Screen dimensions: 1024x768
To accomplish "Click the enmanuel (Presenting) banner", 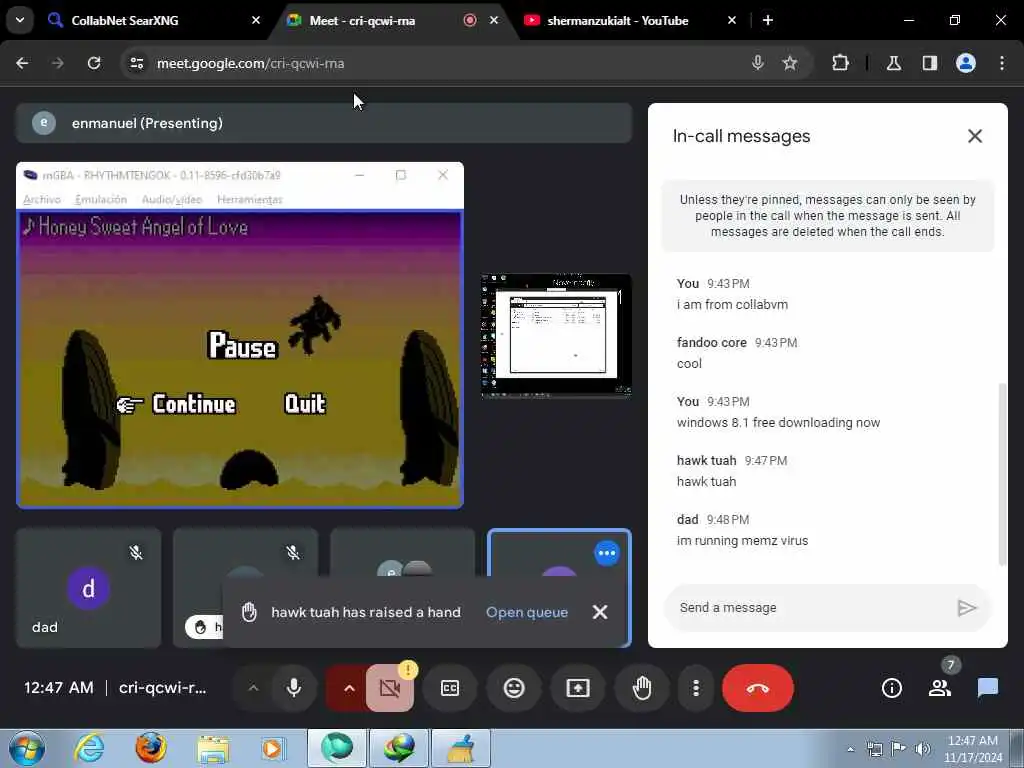I will 324,123.
